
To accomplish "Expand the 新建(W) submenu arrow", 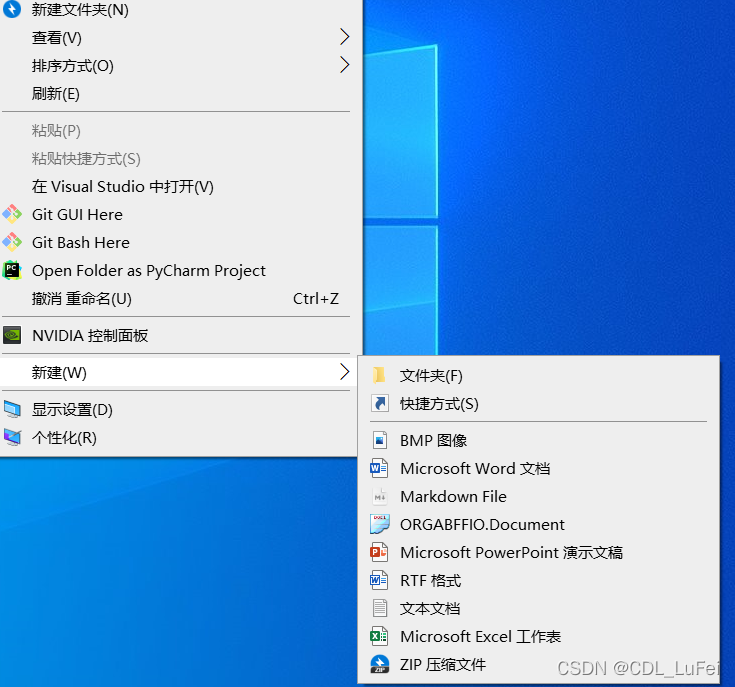I will point(345,372).
